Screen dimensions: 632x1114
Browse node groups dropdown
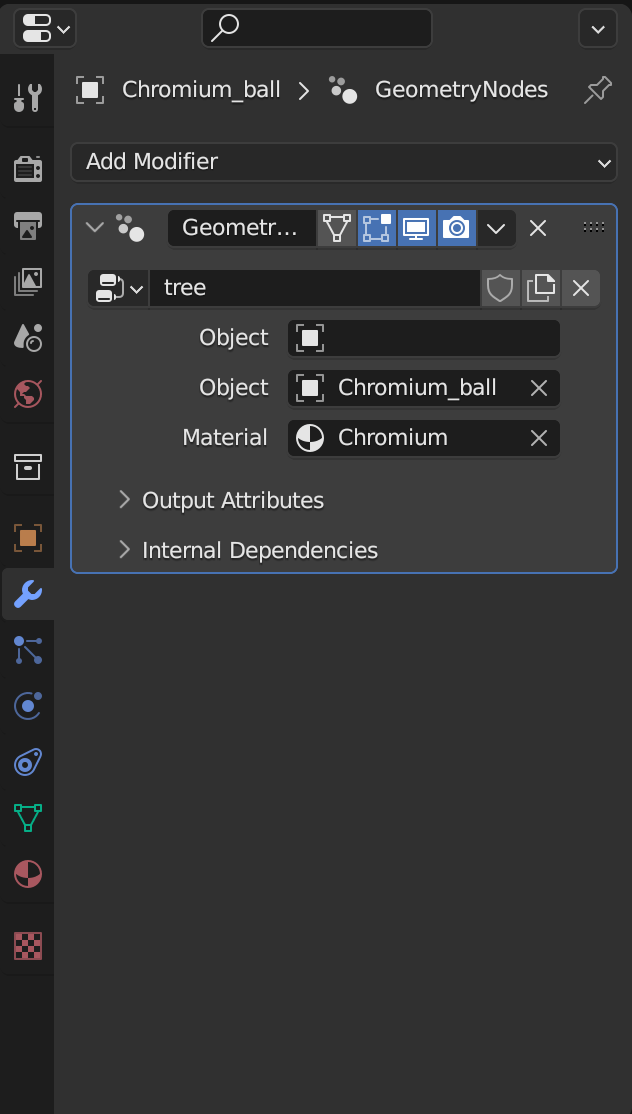[119, 288]
